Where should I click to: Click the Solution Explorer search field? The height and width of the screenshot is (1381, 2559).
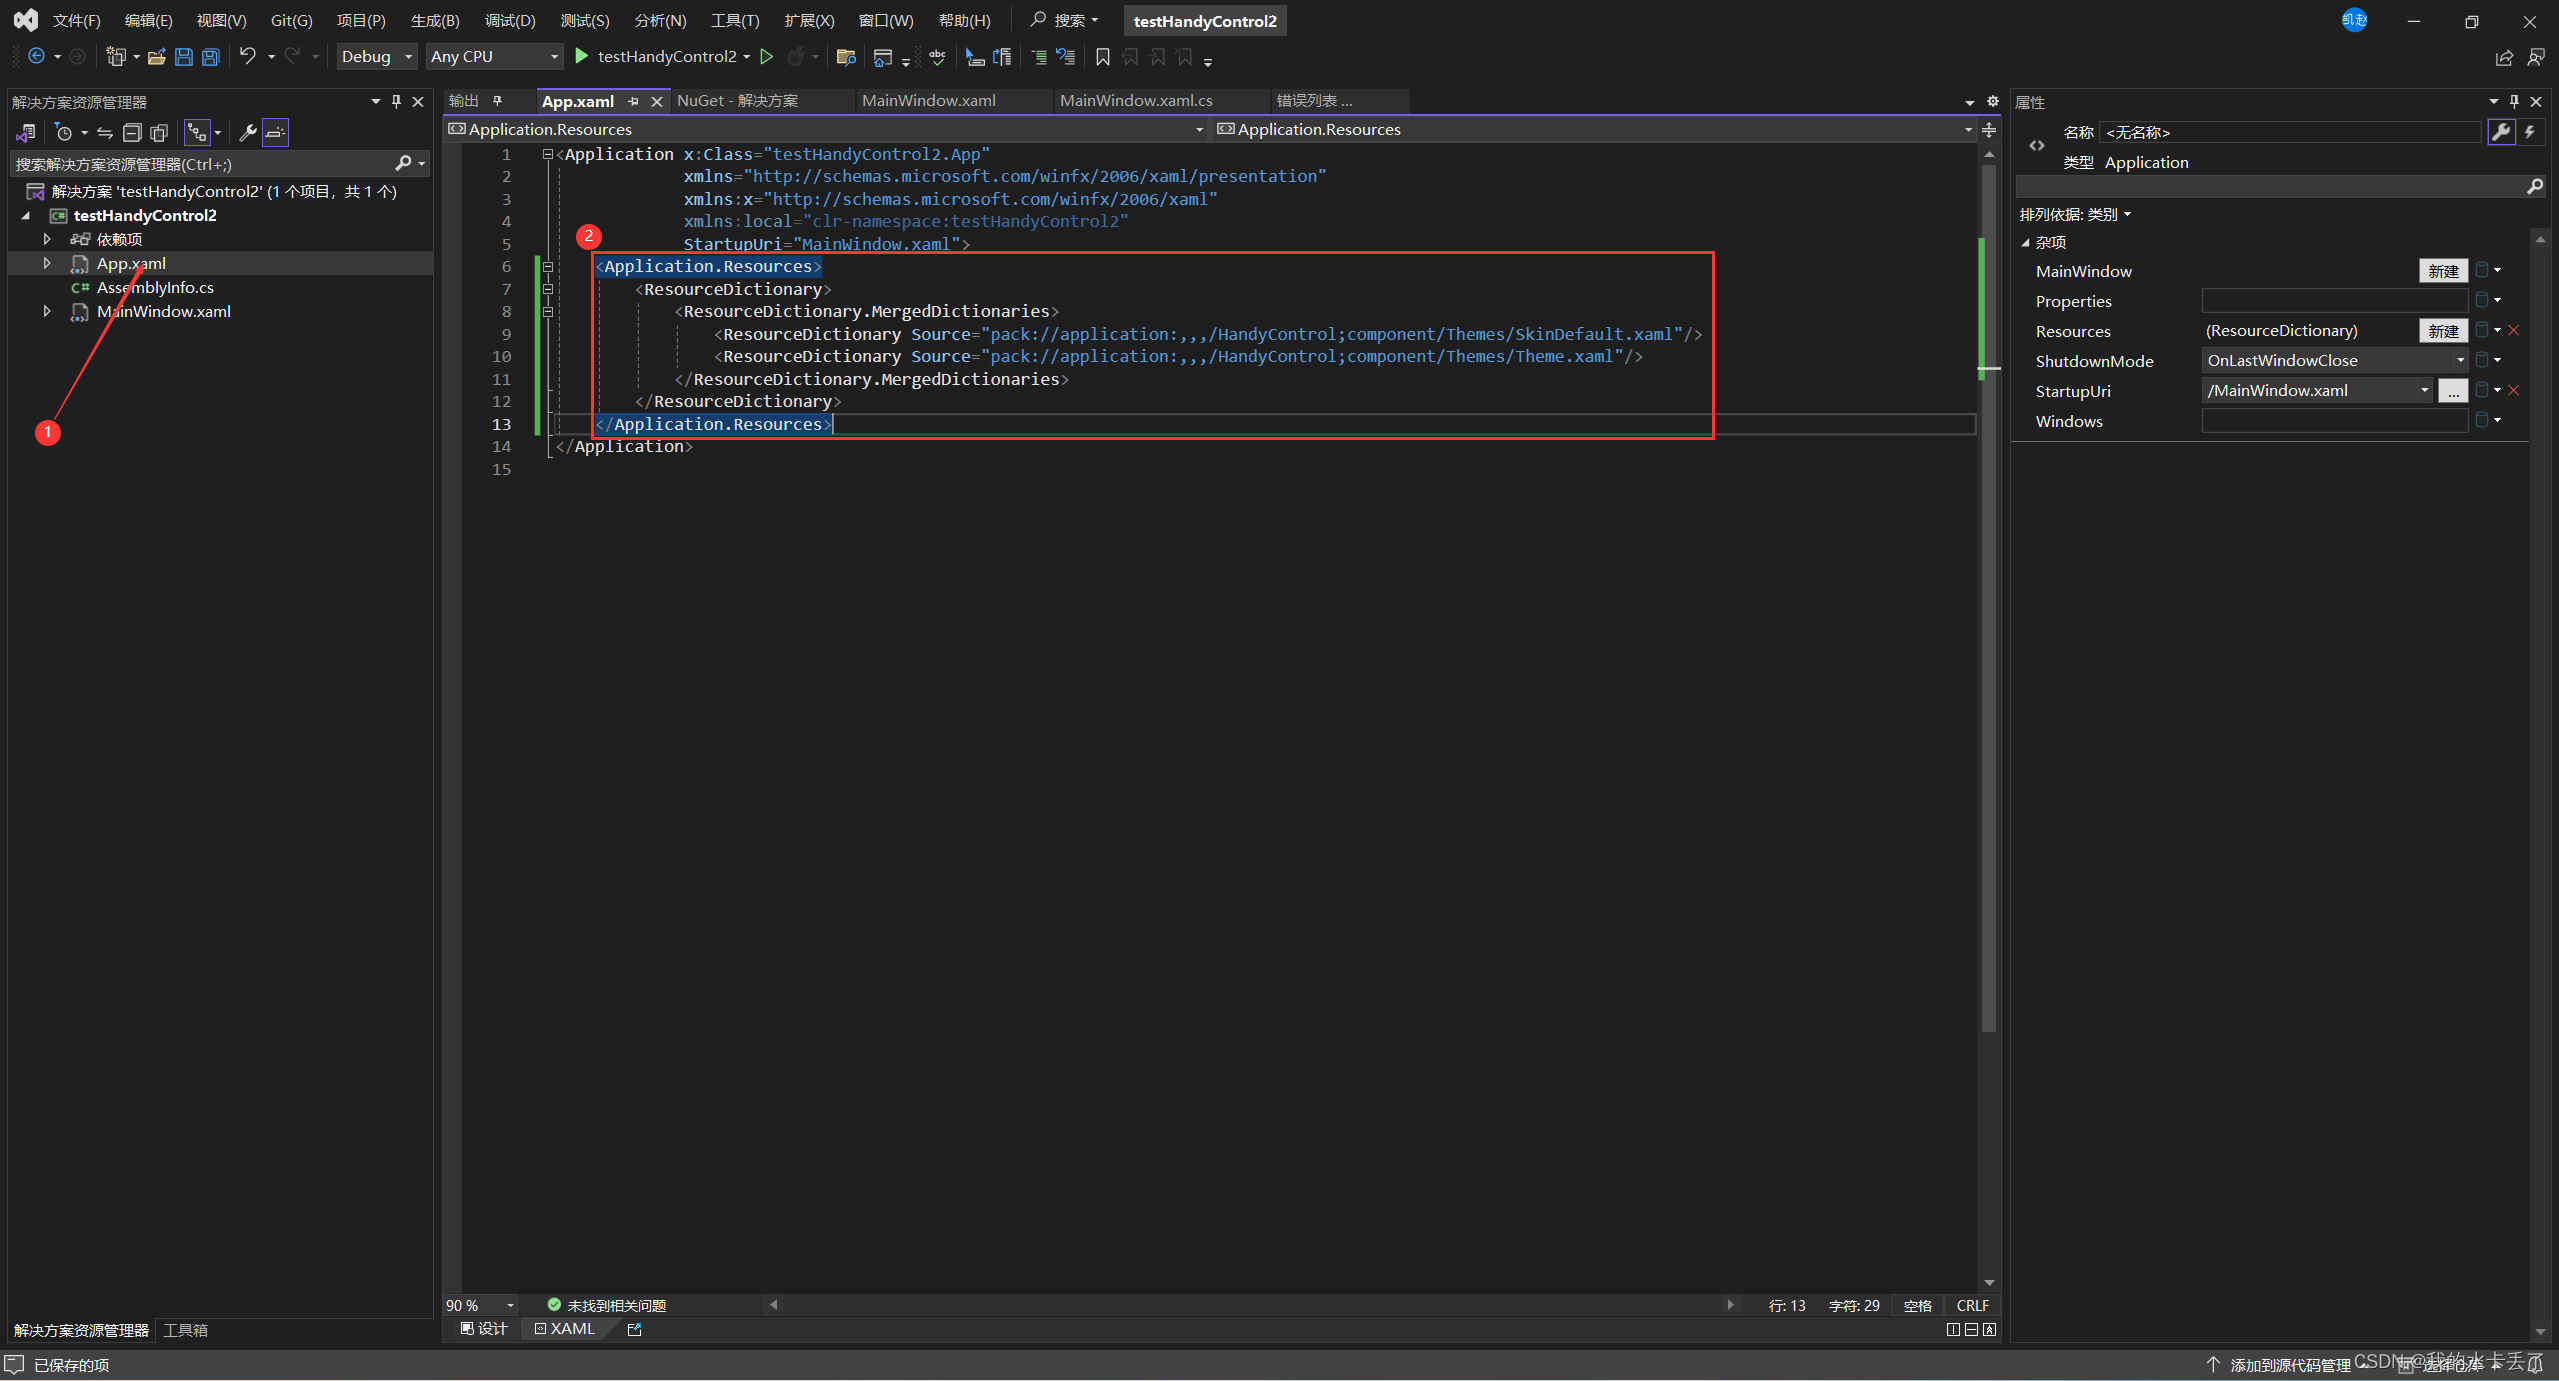200,164
